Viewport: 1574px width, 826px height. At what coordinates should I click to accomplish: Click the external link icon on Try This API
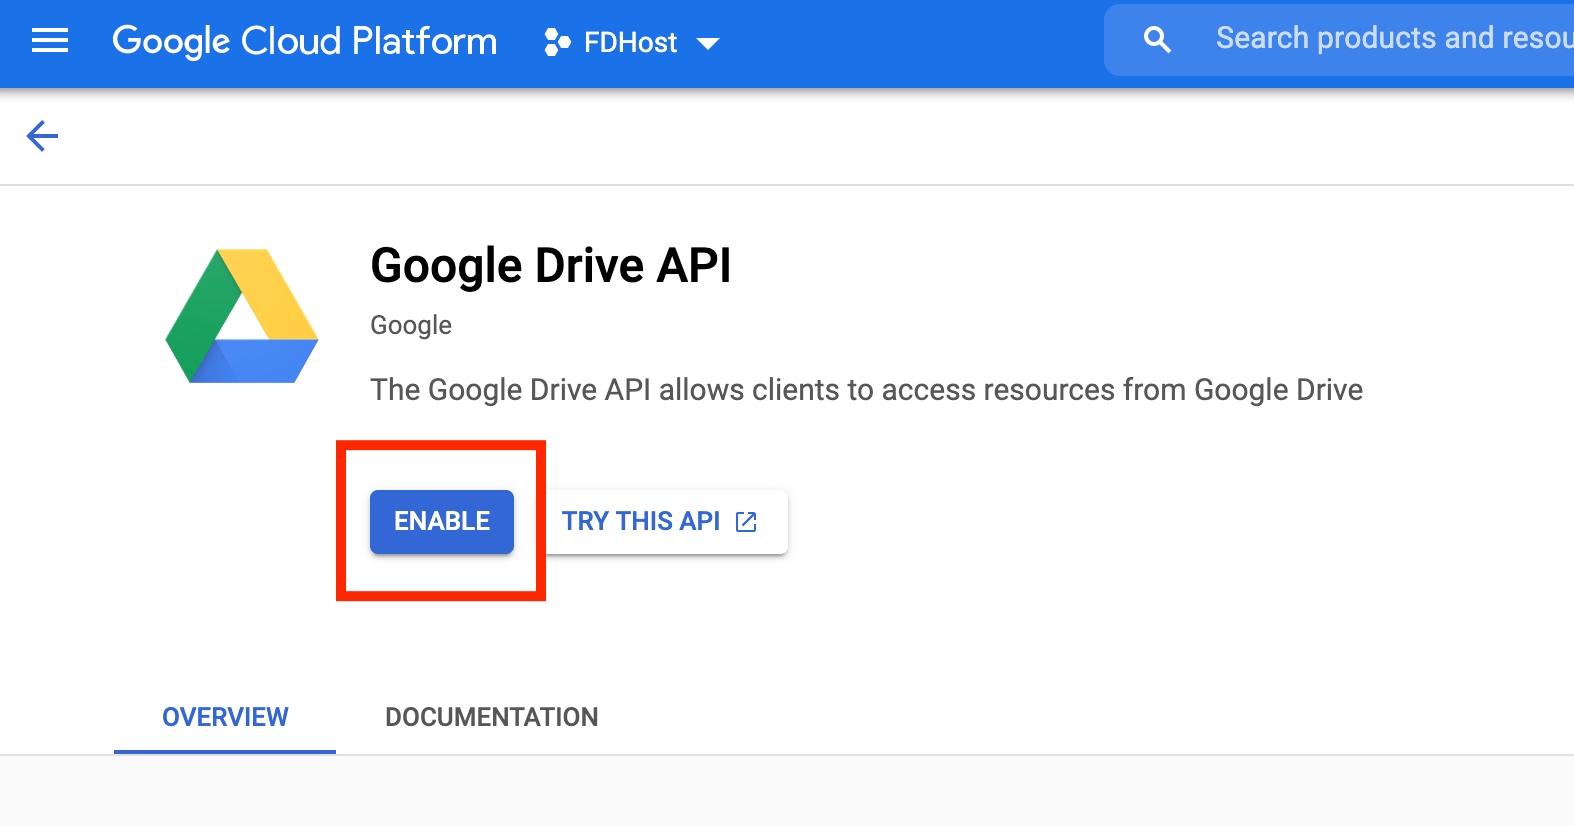coord(746,522)
